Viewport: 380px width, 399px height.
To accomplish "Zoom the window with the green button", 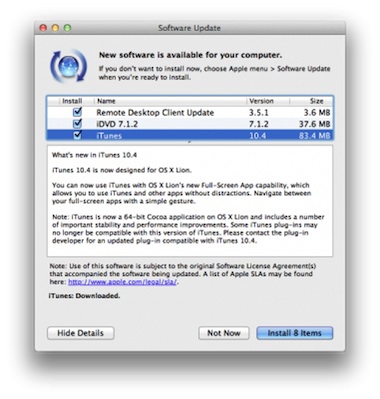I will 67,28.
